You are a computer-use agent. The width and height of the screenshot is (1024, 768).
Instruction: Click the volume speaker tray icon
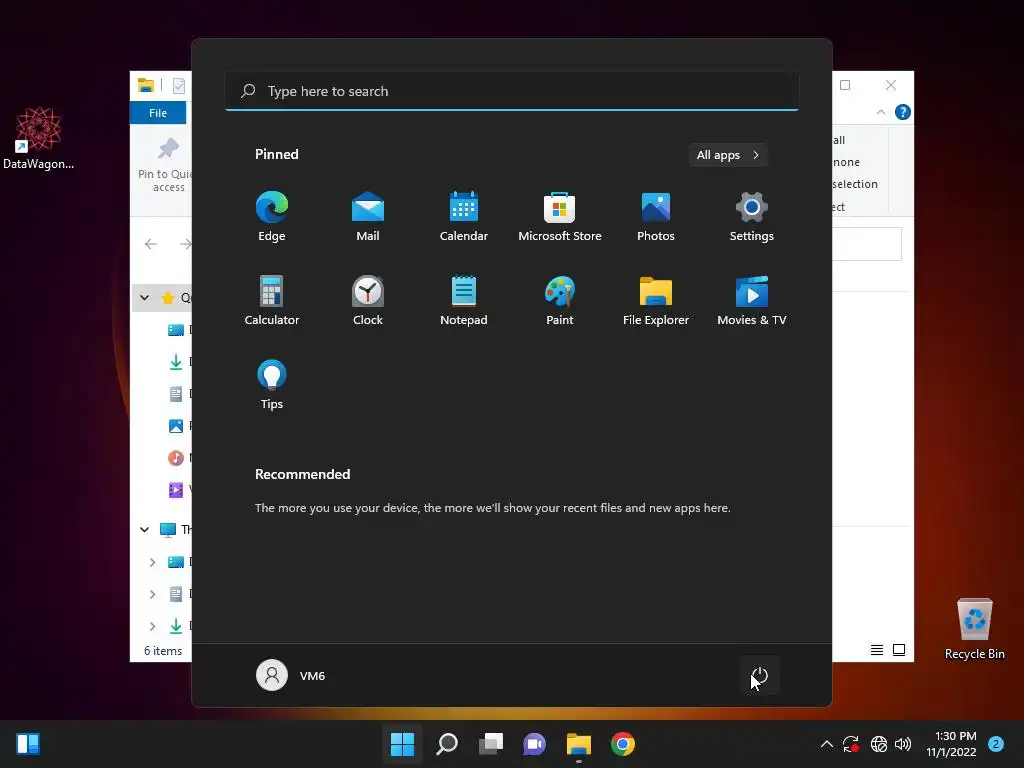903,744
